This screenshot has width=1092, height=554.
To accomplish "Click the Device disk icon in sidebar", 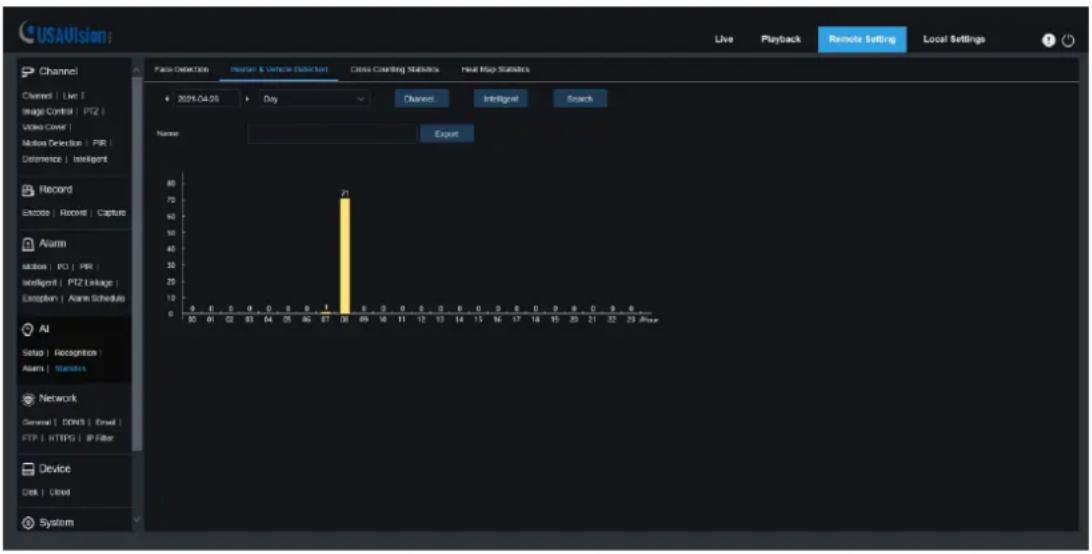I will coord(29,469).
